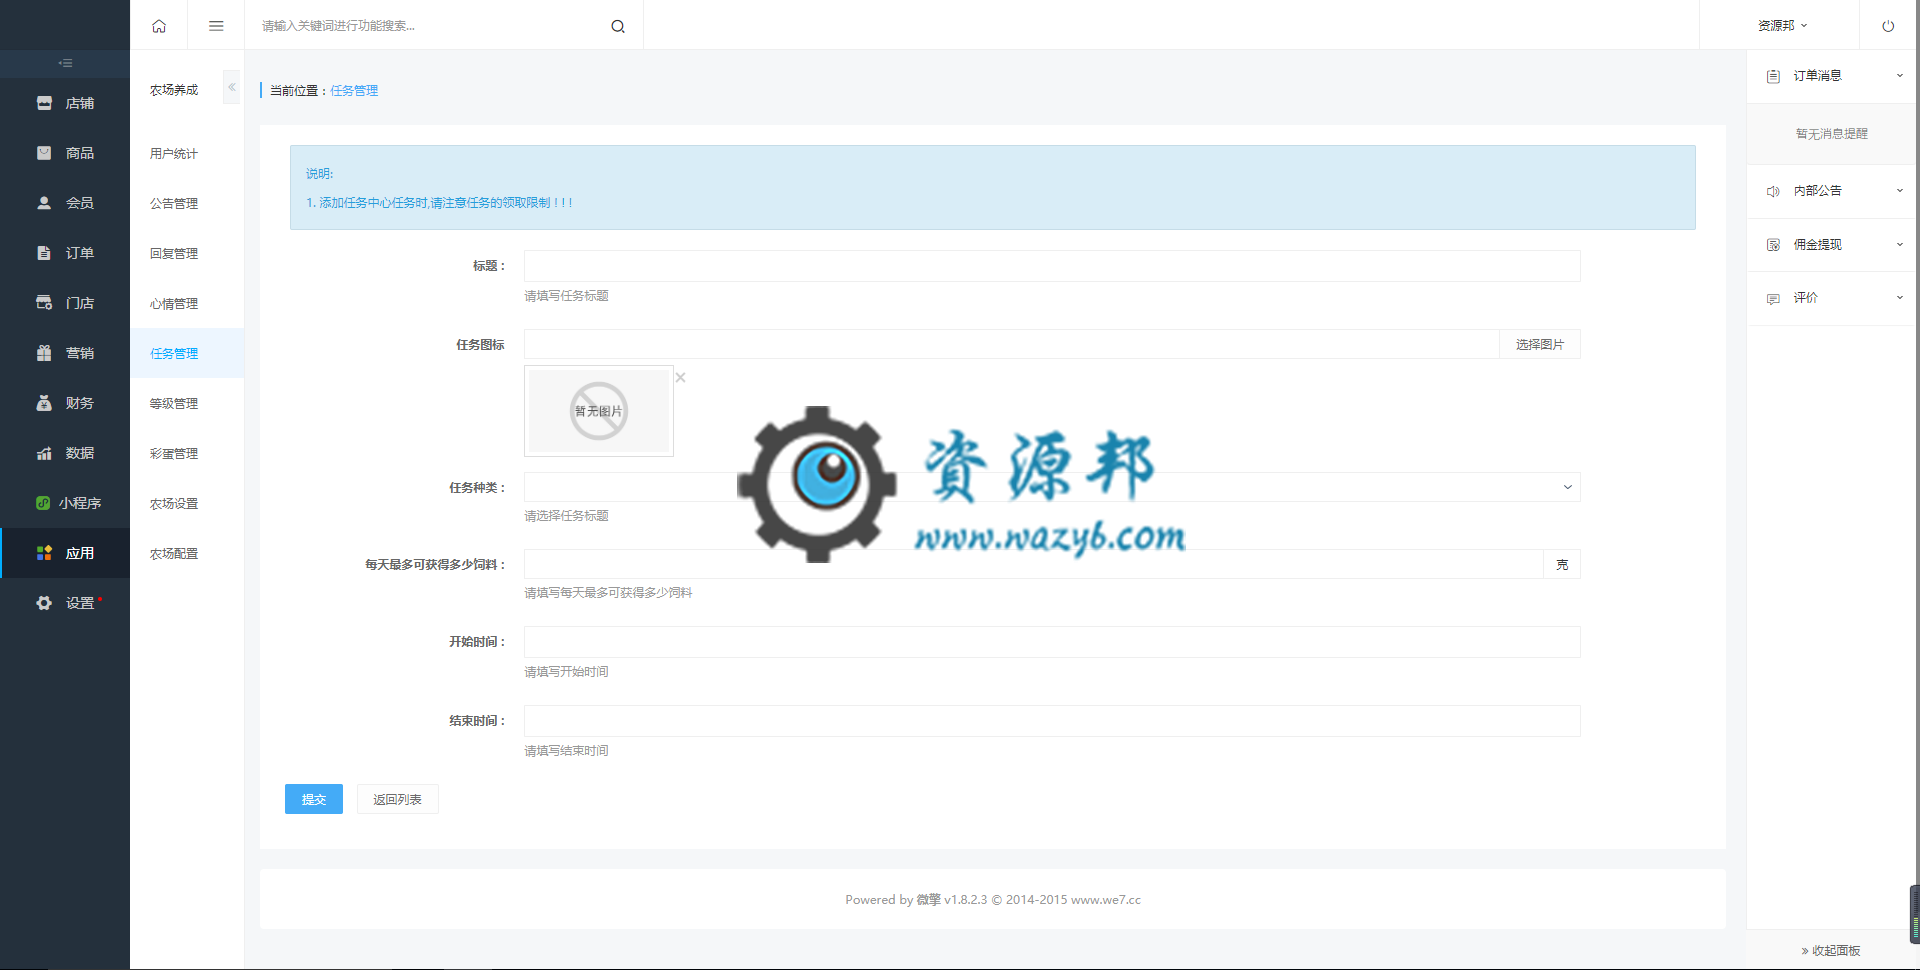Image resolution: width=1920 pixels, height=970 pixels.
Task: Go to the home icon in top bar
Action: pyautogui.click(x=159, y=26)
